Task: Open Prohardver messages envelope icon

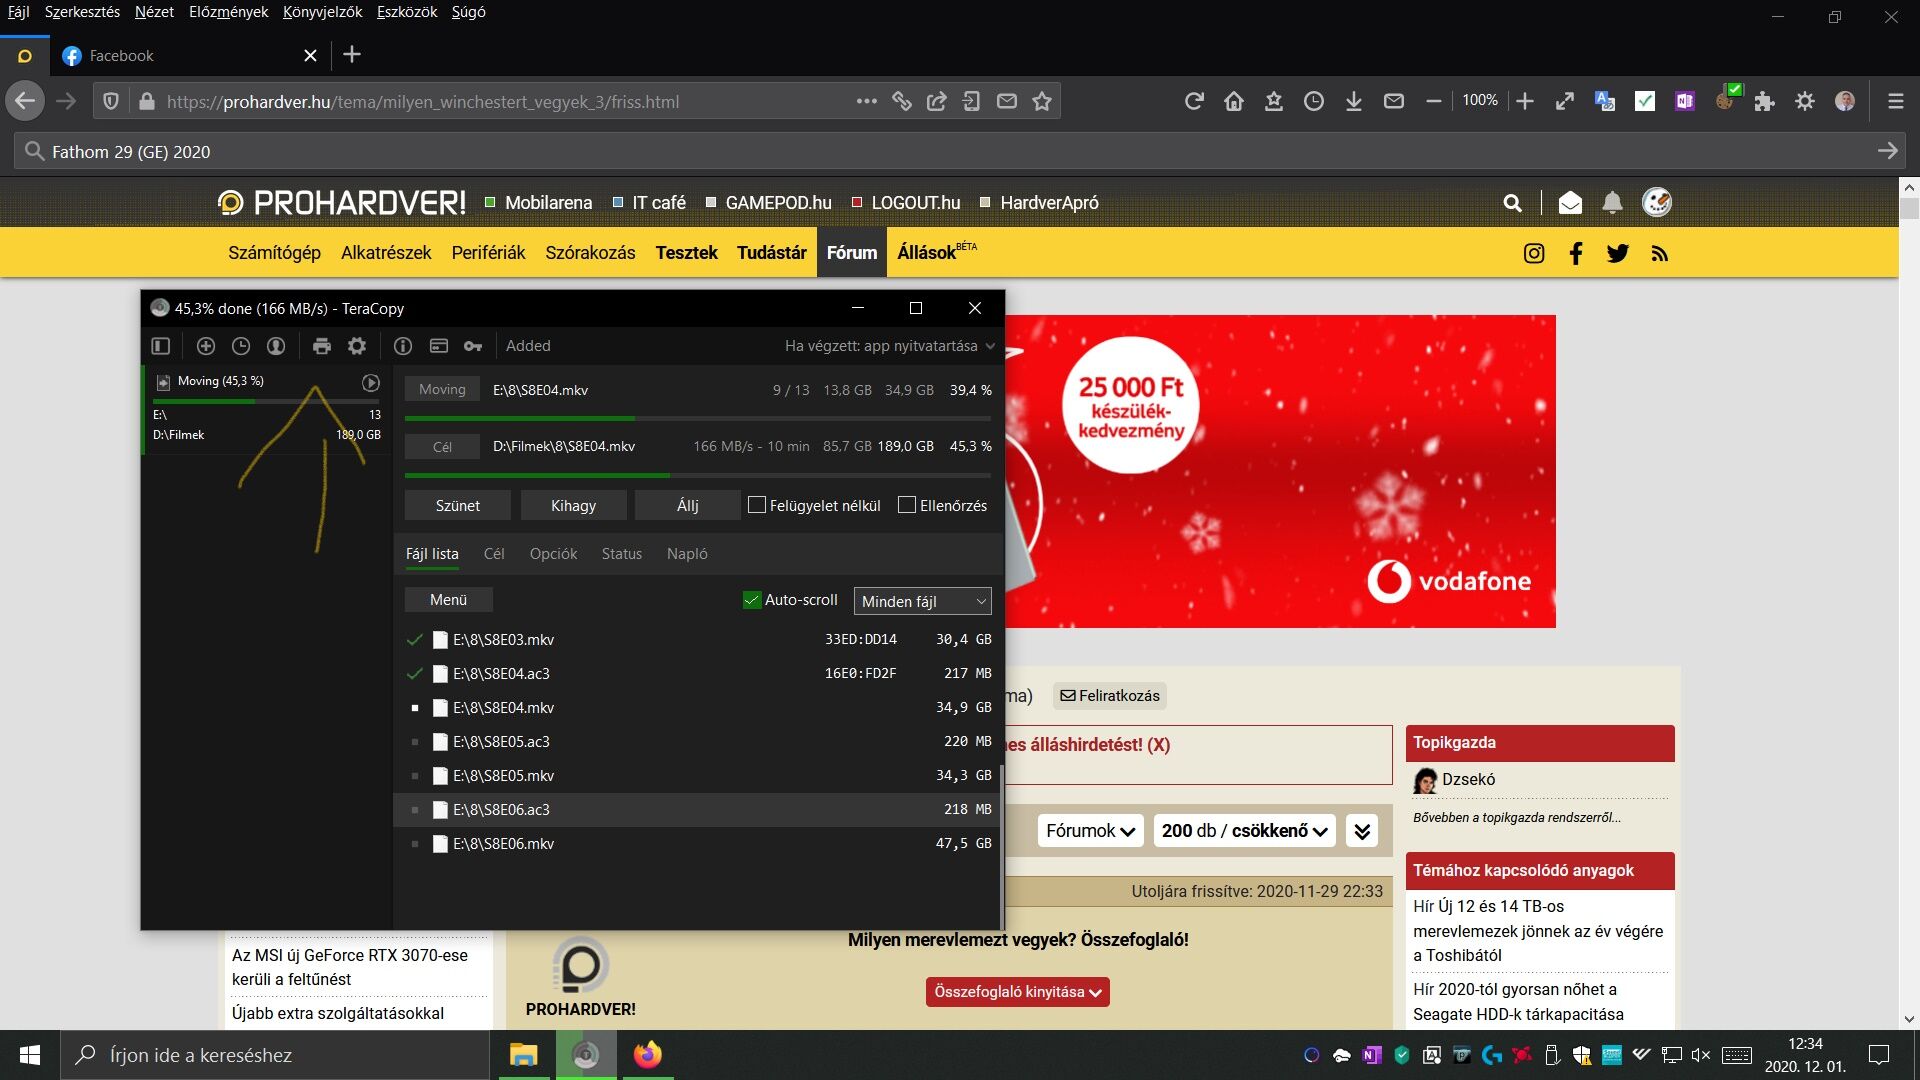Action: (1570, 203)
